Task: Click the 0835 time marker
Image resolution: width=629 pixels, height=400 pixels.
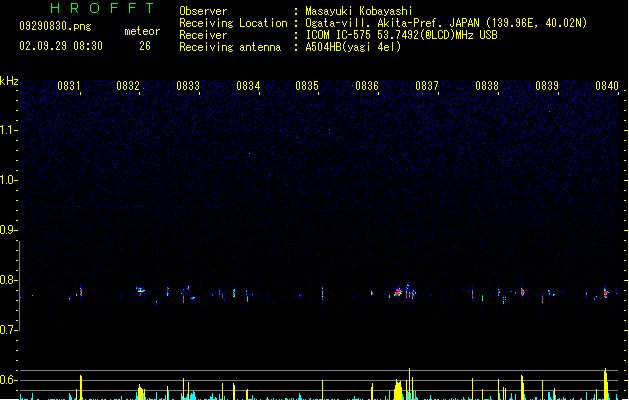Action: click(307, 86)
